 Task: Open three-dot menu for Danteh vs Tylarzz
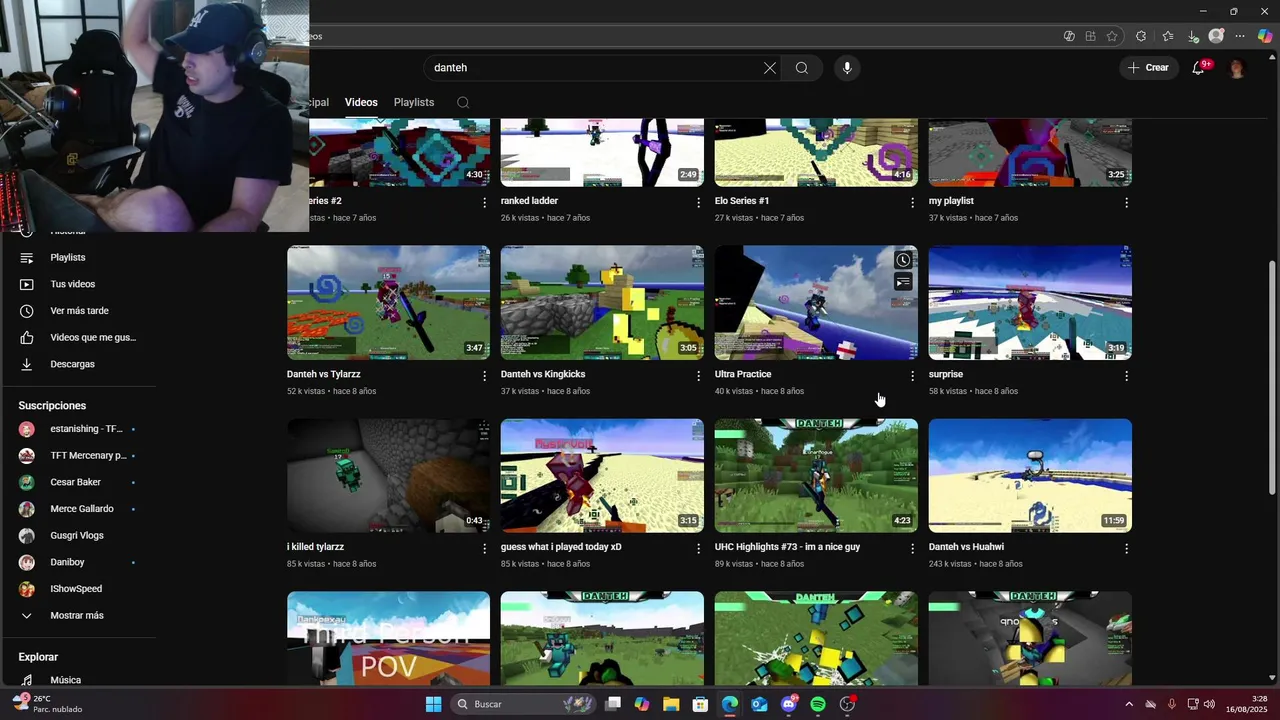tap(485, 376)
